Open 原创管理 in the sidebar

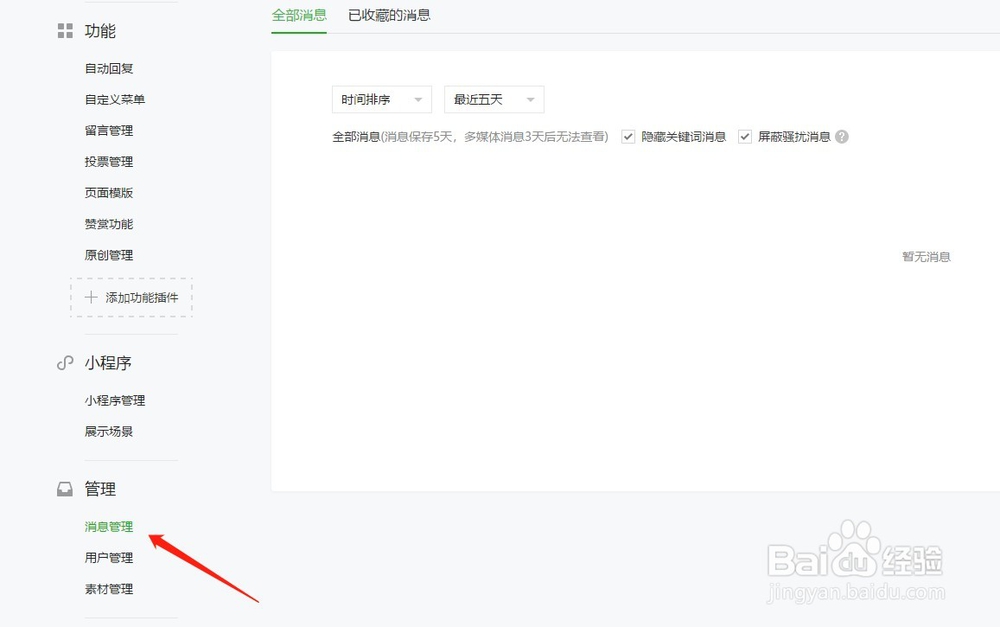[109, 255]
